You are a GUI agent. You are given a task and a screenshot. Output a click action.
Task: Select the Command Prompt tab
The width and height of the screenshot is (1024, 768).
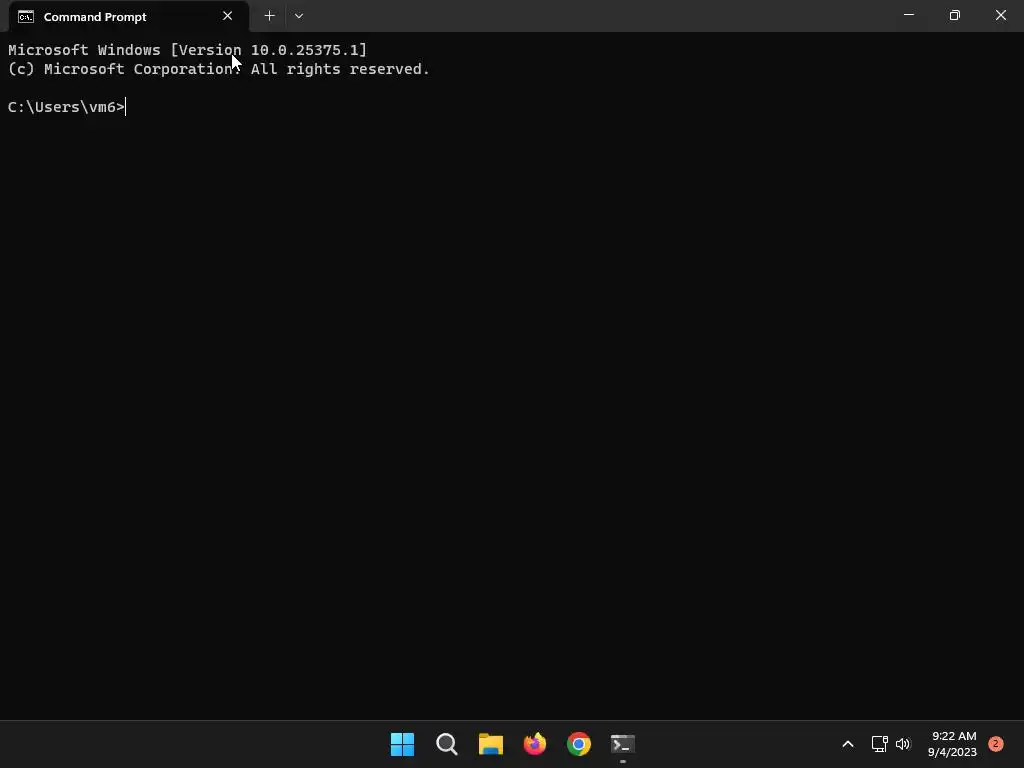click(x=129, y=16)
